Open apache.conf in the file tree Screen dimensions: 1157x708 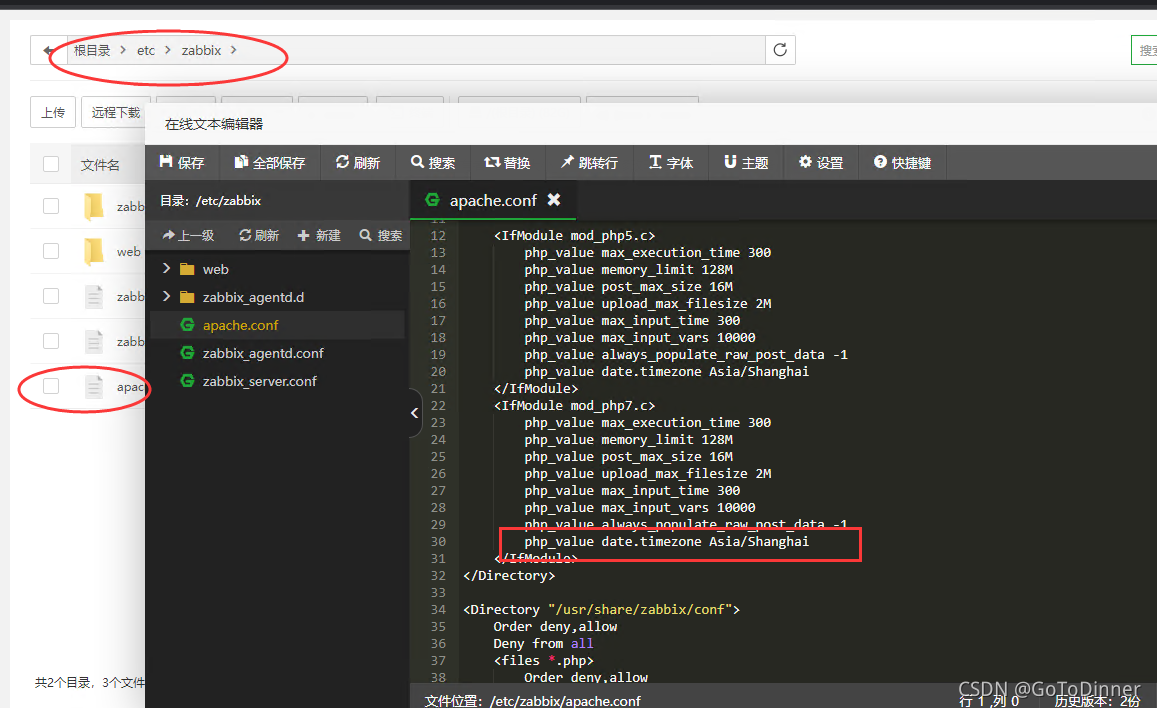pyautogui.click(x=277, y=325)
